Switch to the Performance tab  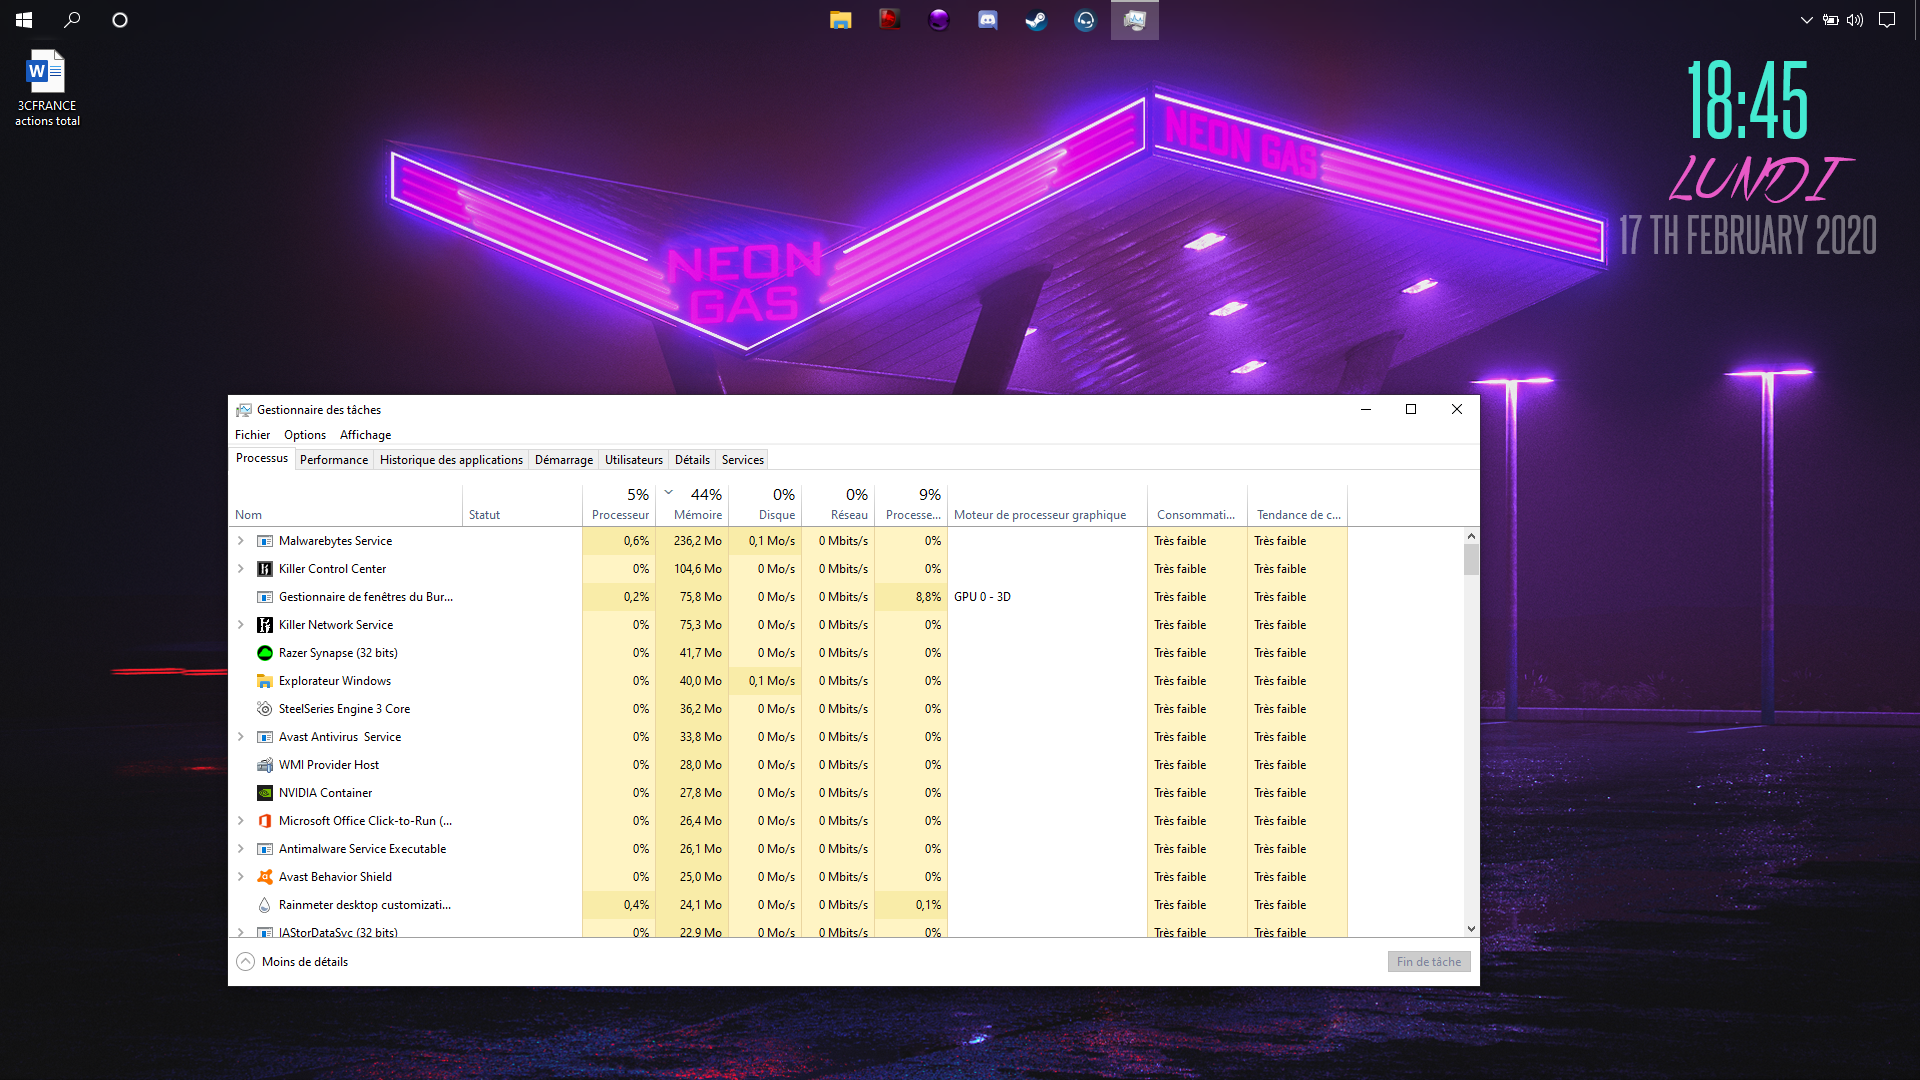point(333,460)
